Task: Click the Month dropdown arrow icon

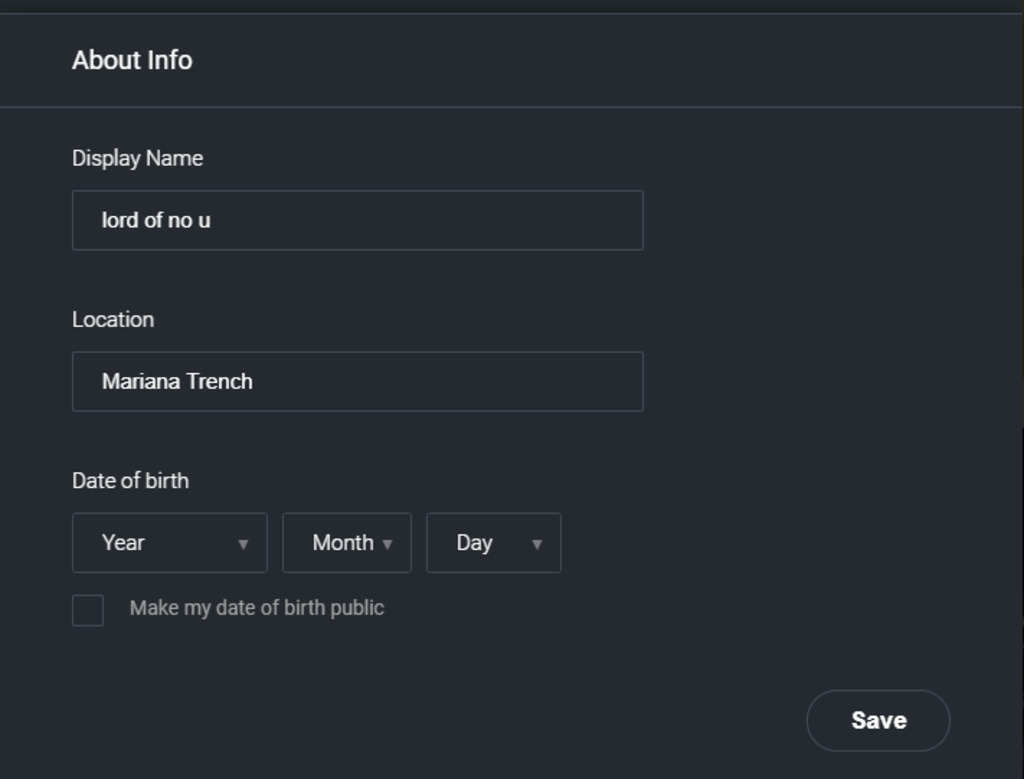Action: (388, 544)
